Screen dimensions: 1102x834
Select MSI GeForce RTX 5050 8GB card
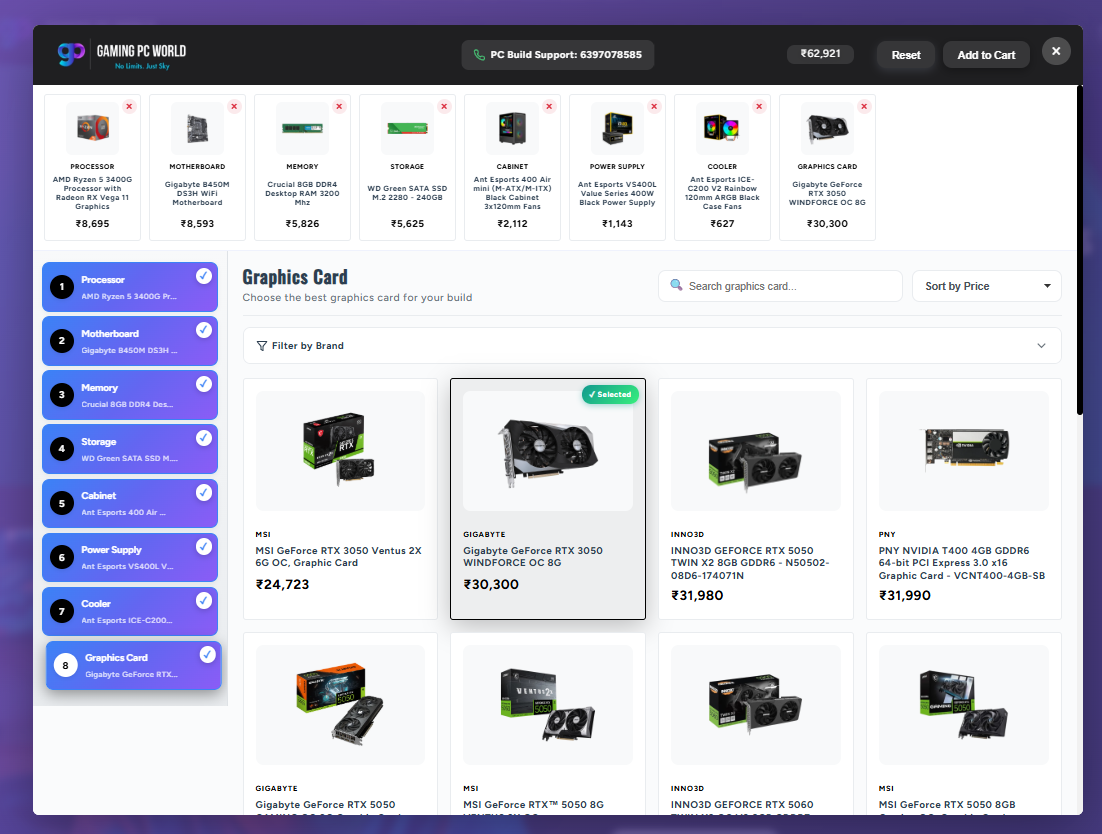click(x=964, y=724)
